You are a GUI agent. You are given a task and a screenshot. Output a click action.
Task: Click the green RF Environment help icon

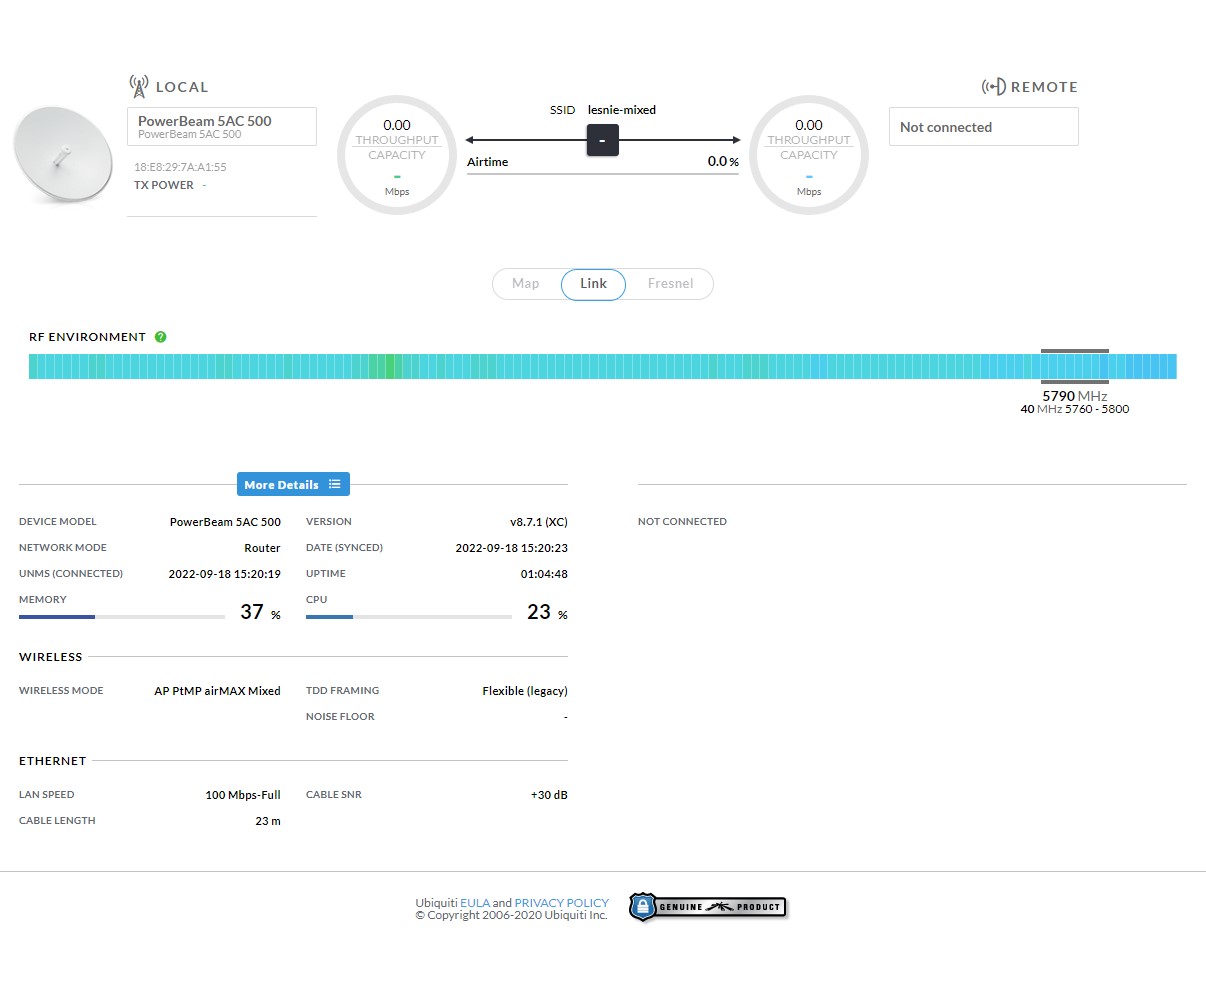[160, 337]
